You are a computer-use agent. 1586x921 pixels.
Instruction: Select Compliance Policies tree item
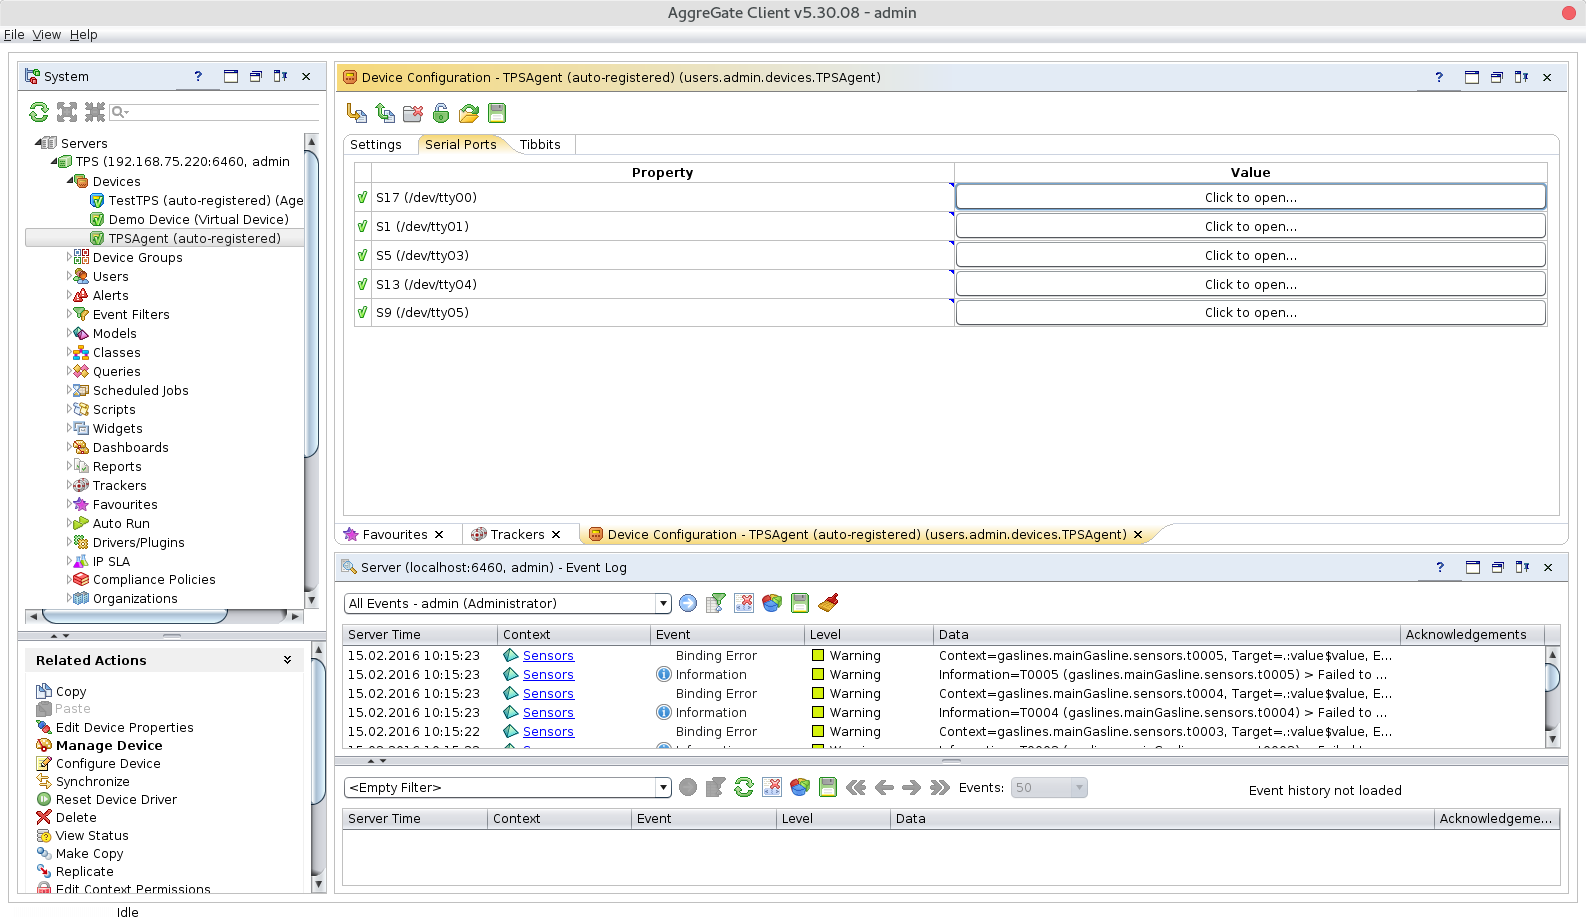[x=154, y=579]
